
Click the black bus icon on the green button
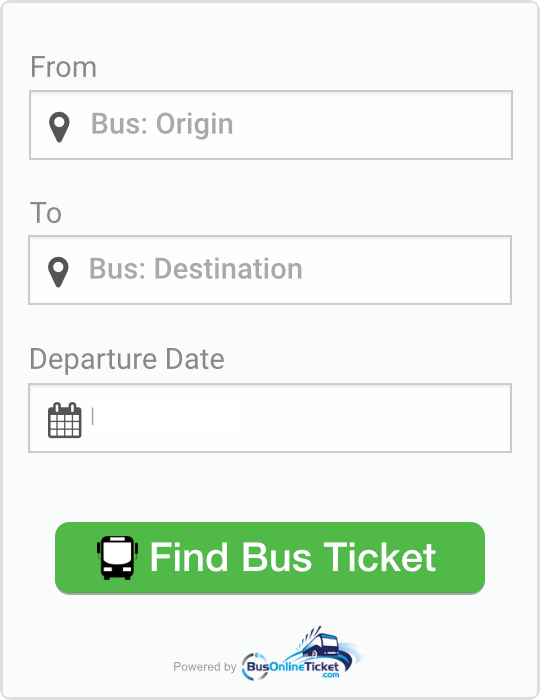pyautogui.click(x=117, y=558)
